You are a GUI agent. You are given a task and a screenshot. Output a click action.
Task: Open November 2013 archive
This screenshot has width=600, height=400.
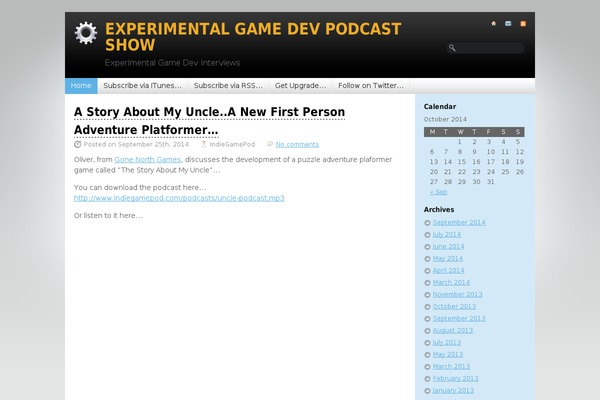(458, 295)
